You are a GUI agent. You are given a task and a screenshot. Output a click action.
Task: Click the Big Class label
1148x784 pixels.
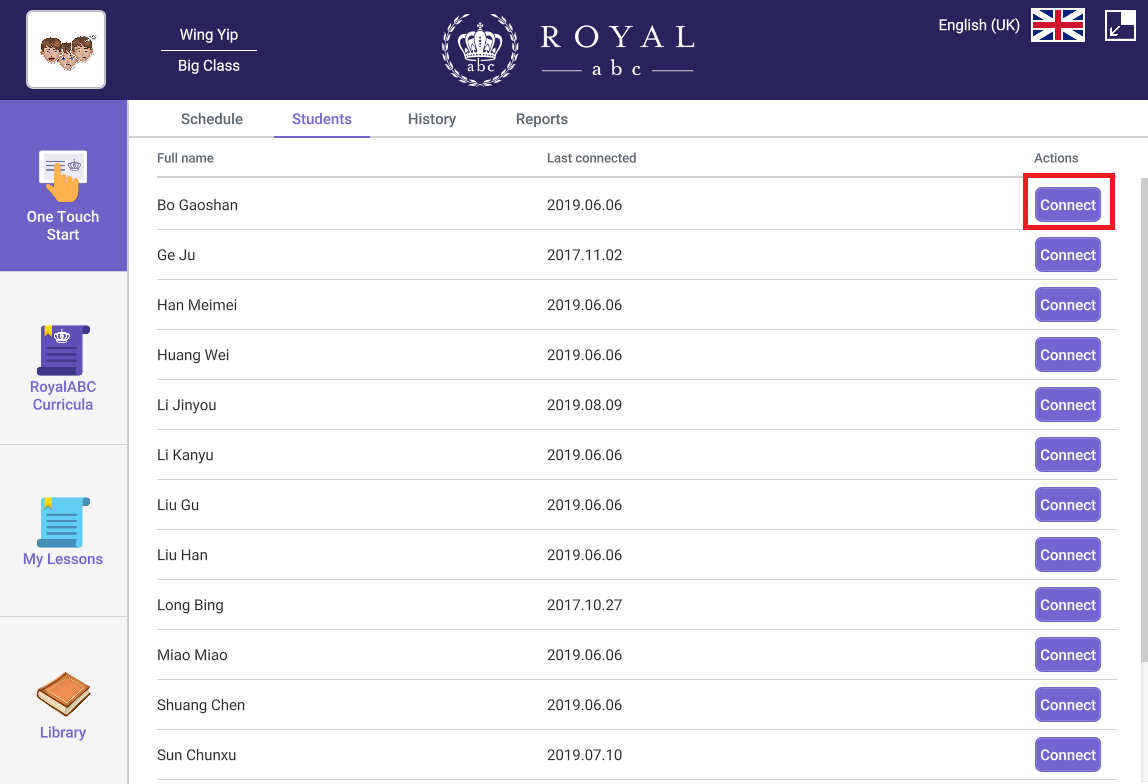(209, 66)
